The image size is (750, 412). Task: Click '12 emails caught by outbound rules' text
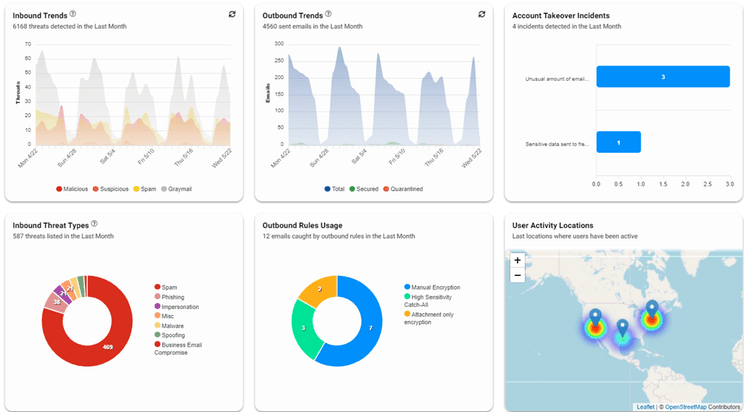339,236
